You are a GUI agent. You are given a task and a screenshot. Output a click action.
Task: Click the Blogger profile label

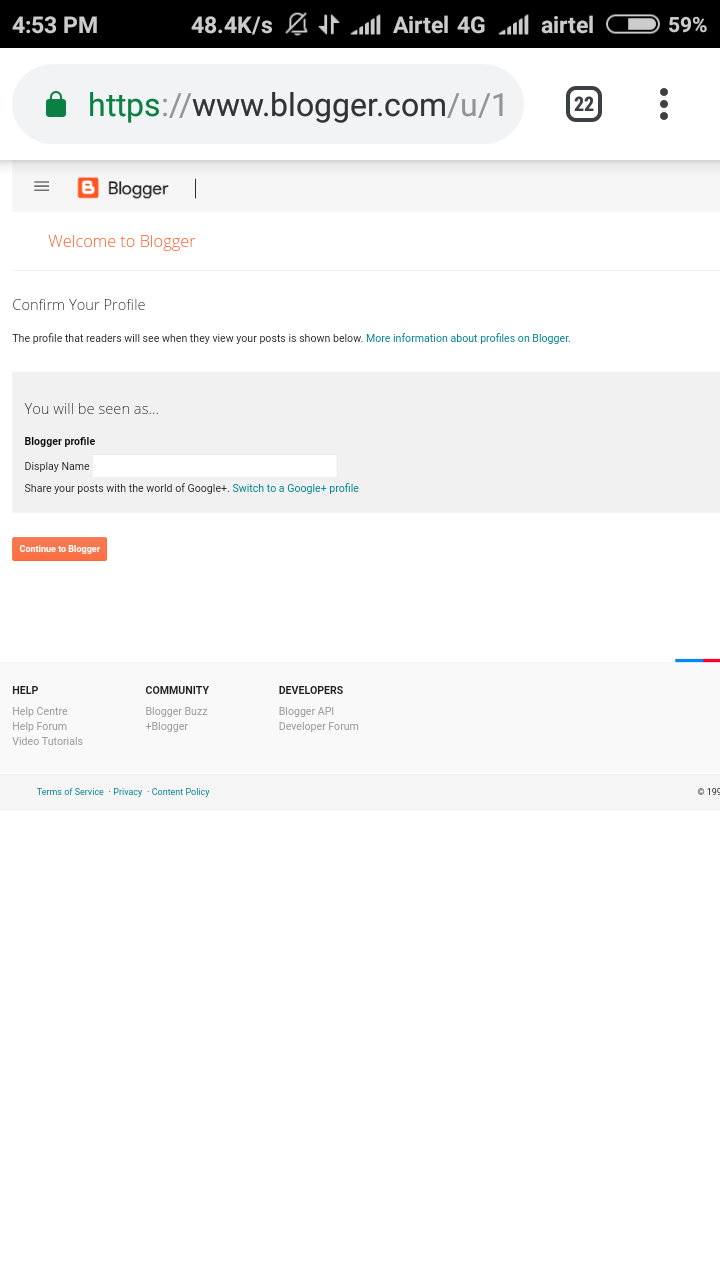[x=60, y=442]
